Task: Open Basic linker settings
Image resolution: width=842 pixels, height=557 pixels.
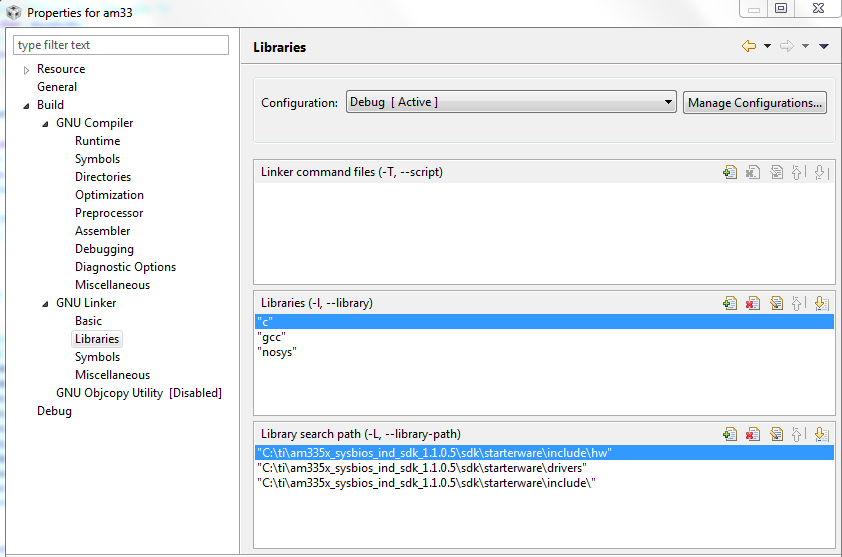Action: [x=88, y=321]
